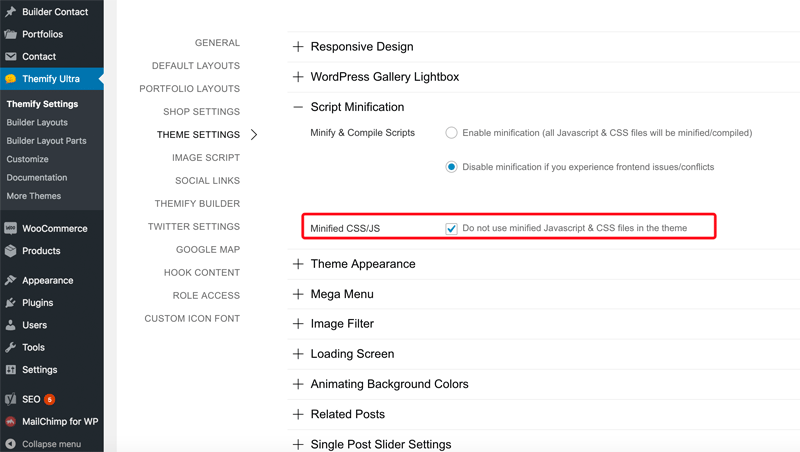Image resolution: width=800 pixels, height=452 pixels.
Task: Expand the Related Posts section
Action: tap(298, 414)
